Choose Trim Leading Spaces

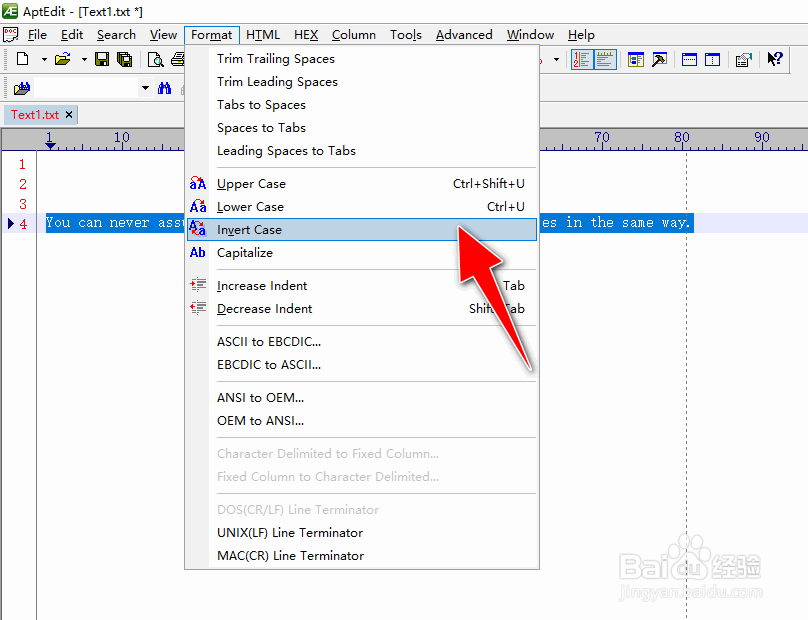[x=362, y=81]
